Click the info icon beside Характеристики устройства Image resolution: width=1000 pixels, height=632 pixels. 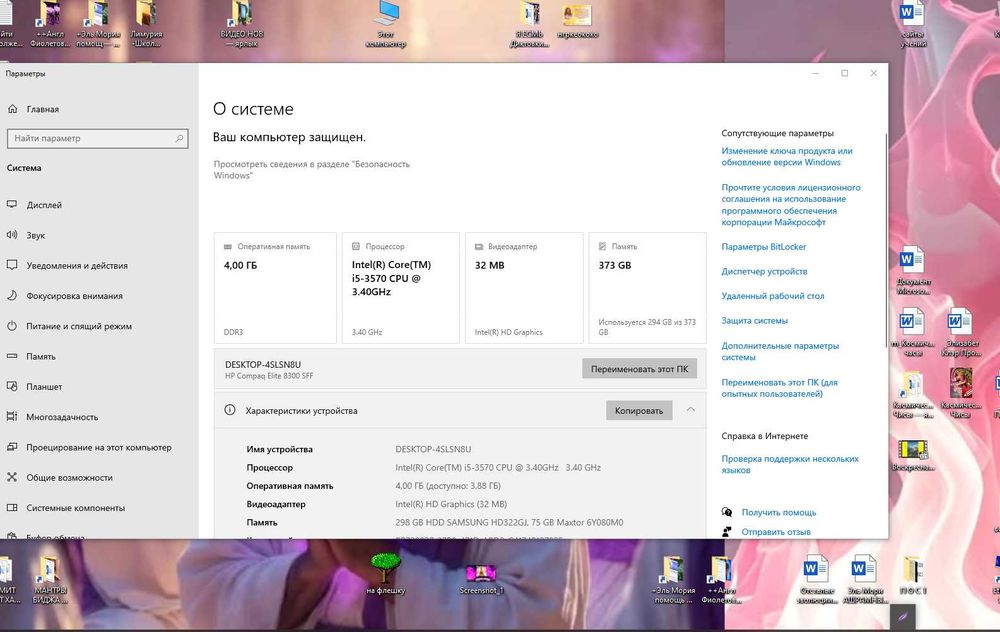click(x=230, y=410)
